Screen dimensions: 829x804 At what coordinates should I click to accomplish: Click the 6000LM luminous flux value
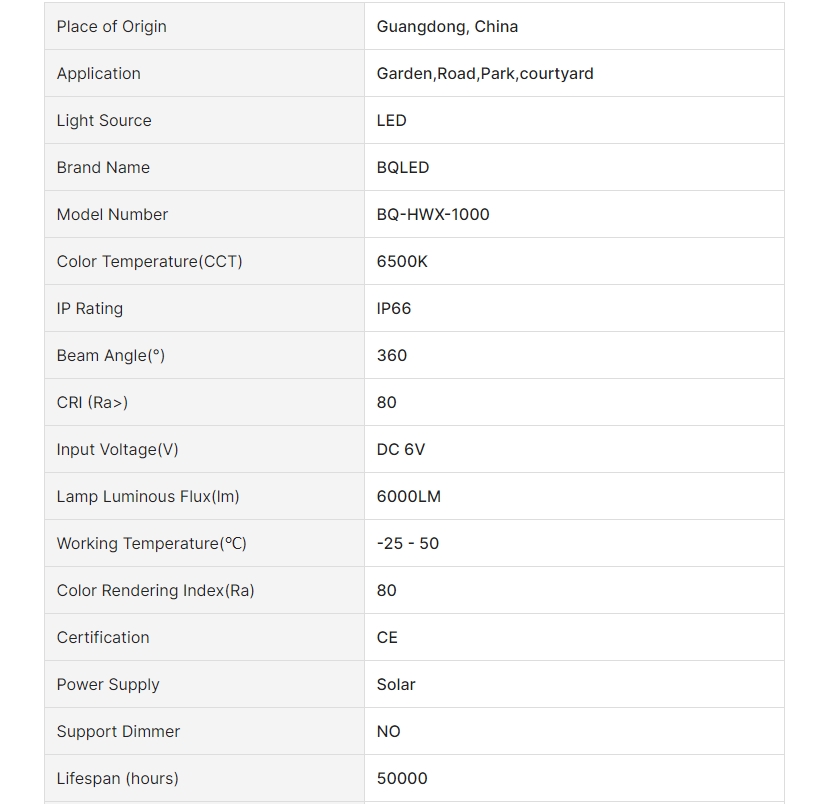click(x=408, y=496)
